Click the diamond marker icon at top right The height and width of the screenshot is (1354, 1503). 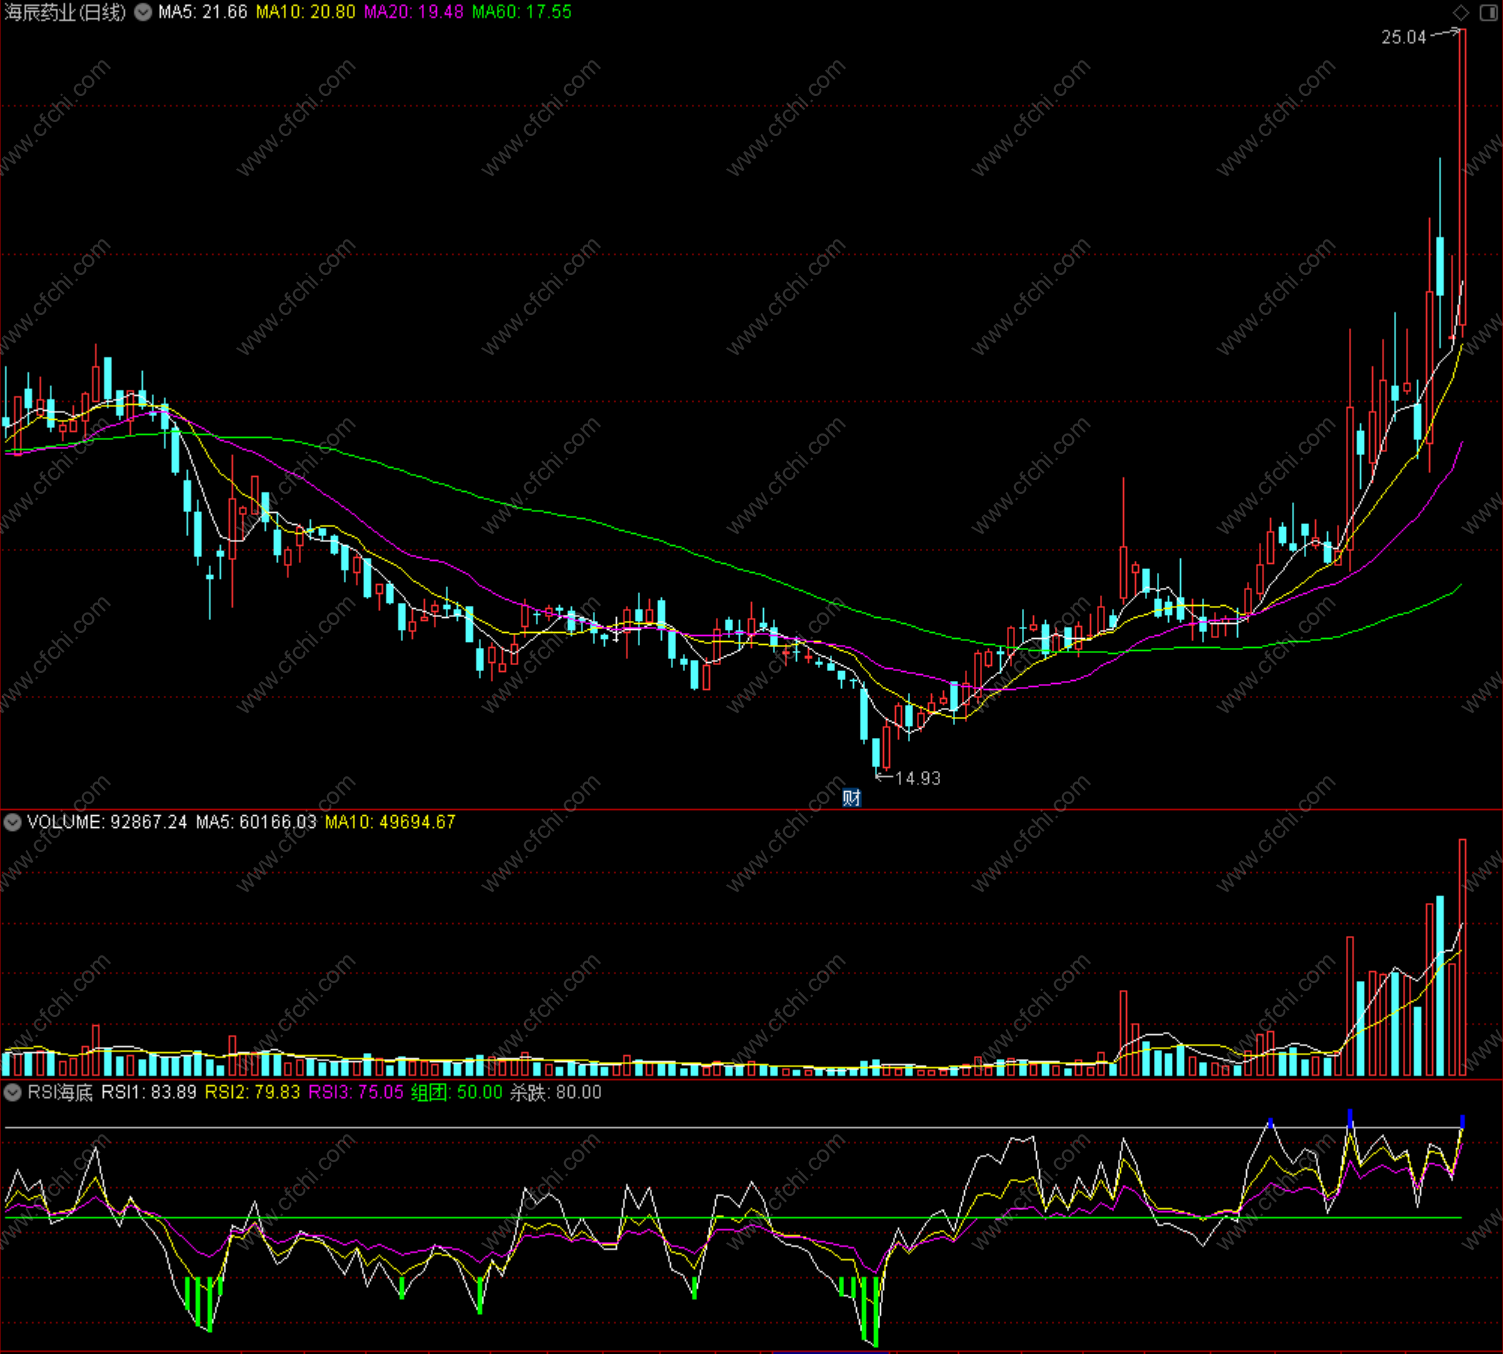1461,12
